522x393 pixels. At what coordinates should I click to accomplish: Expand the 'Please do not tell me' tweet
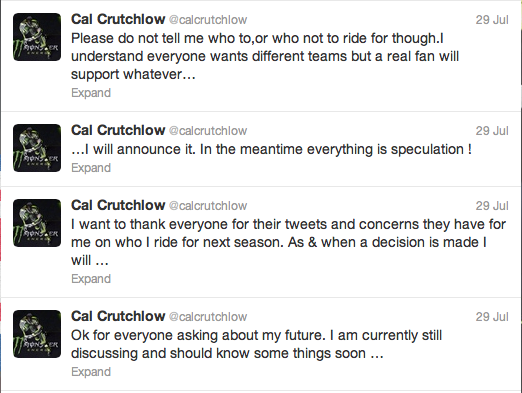coord(91,93)
